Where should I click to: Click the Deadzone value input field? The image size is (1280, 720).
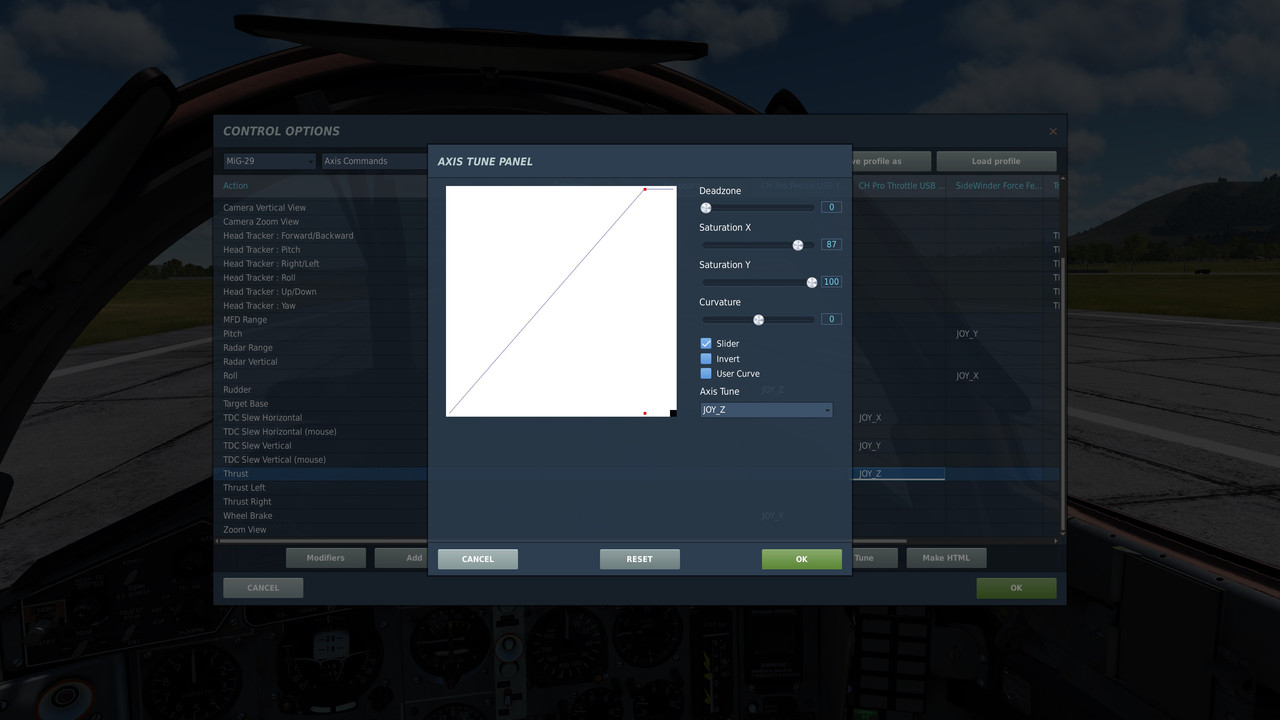click(x=831, y=206)
